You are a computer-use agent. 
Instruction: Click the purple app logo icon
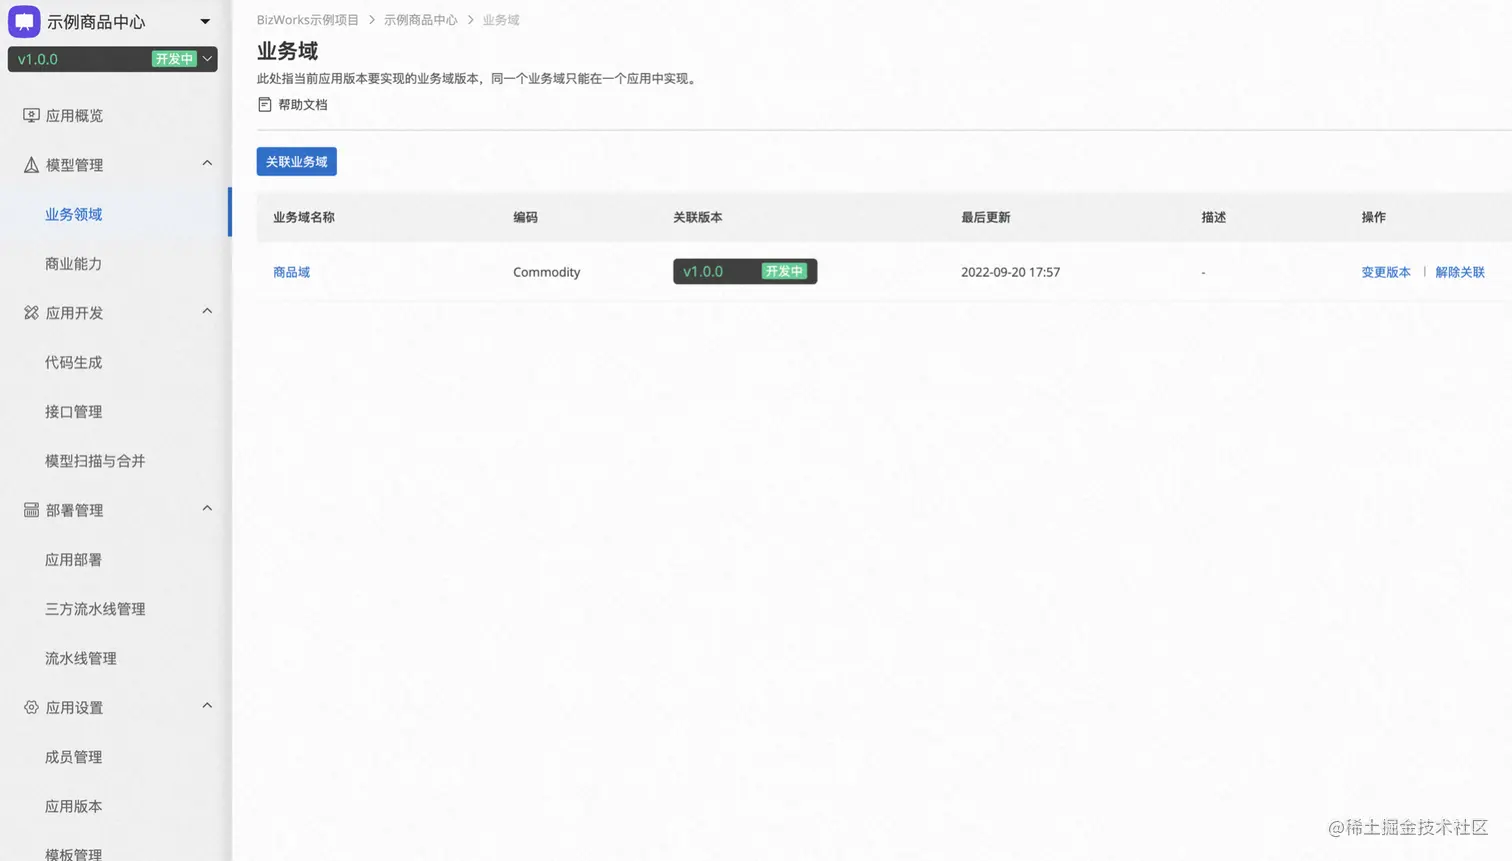coord(24,21)
